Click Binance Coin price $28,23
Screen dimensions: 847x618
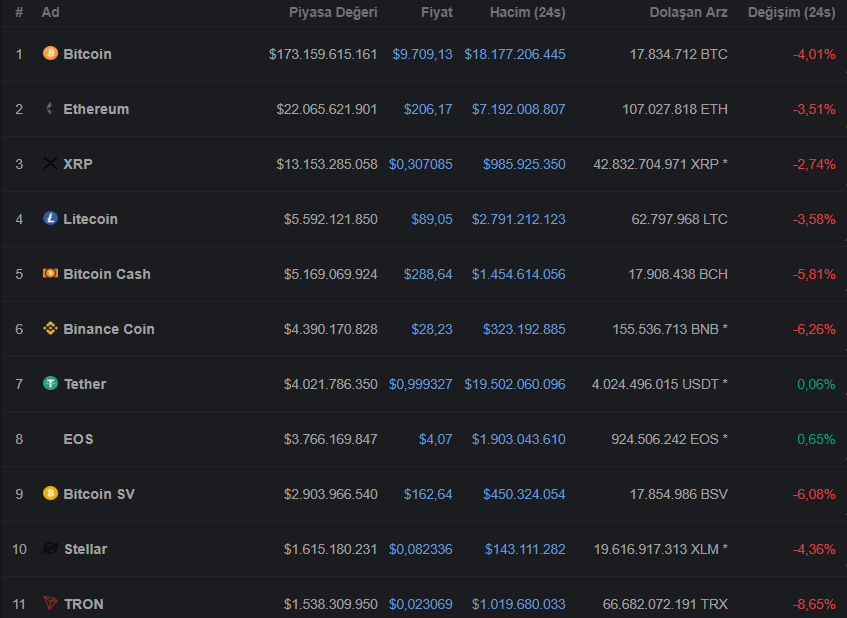(x=432, y=329)
